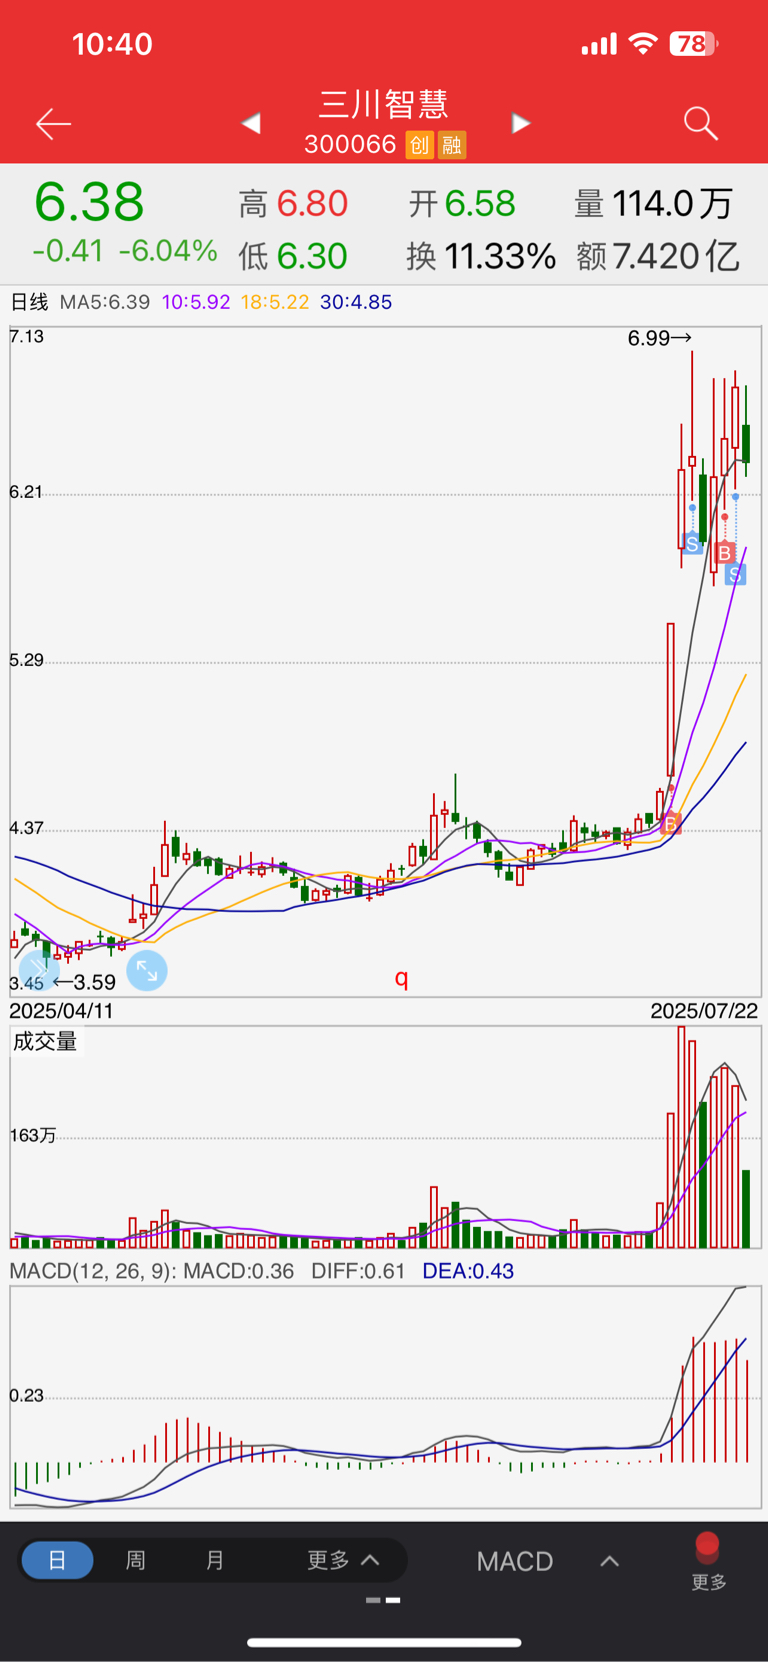768x1662 pixels.
Task: Go to previous stock with left triangle
Action: point(251,123)
